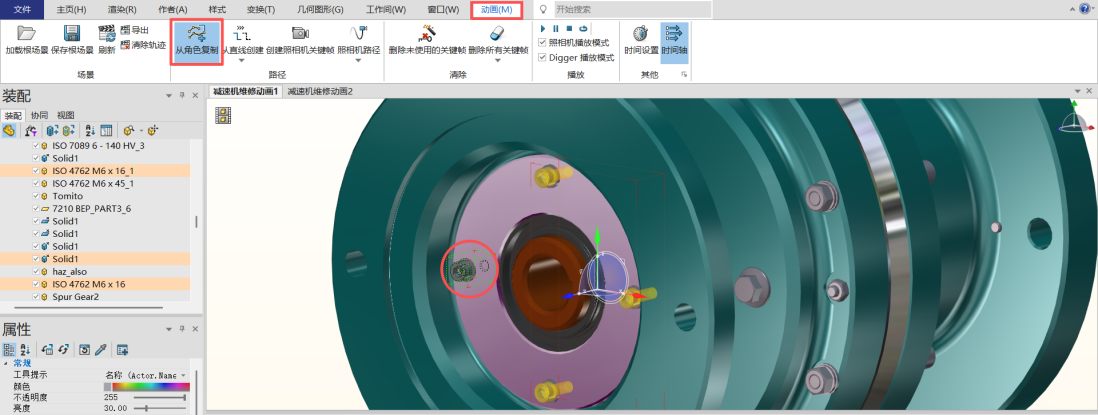Toggle loop playback button in 播放 group
This screenshot has height=415, width=1098.
(583, 29)
